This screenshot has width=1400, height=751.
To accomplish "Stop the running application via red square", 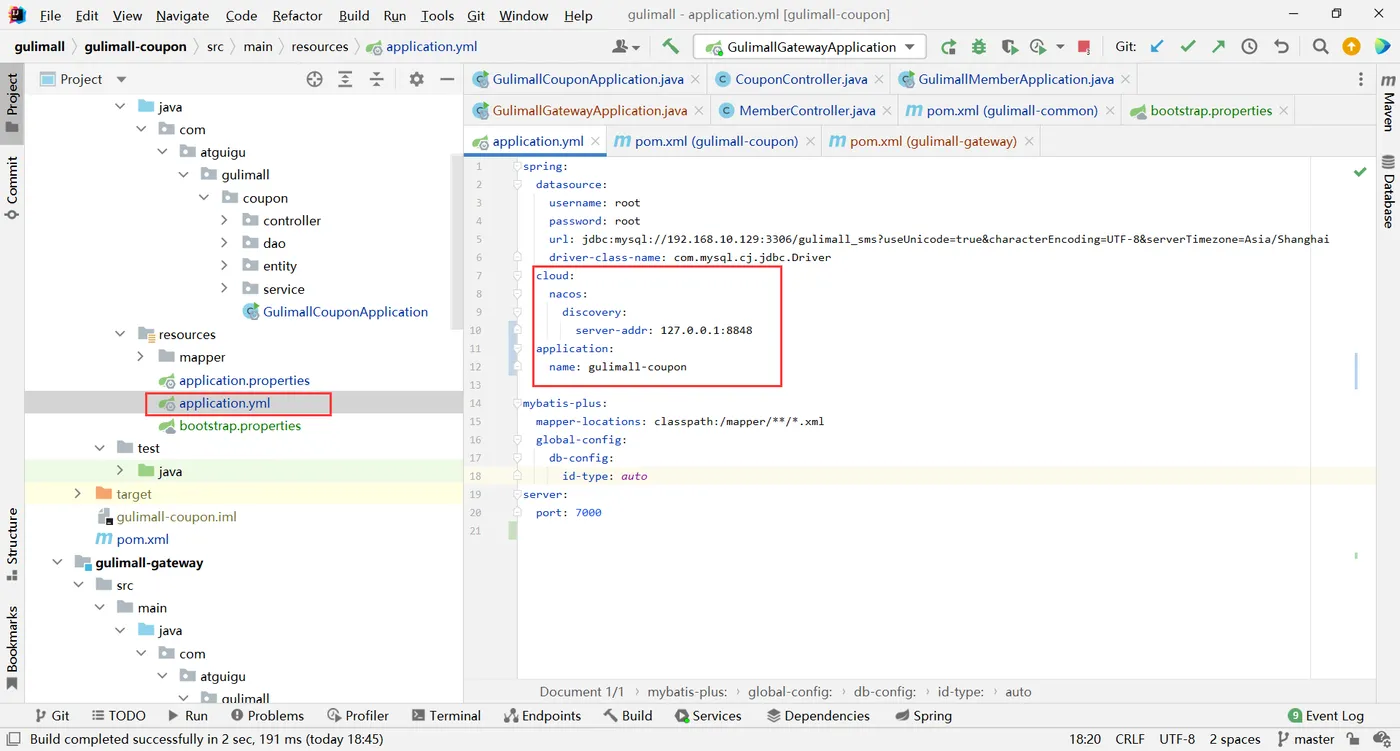I will pos(1084,47).
